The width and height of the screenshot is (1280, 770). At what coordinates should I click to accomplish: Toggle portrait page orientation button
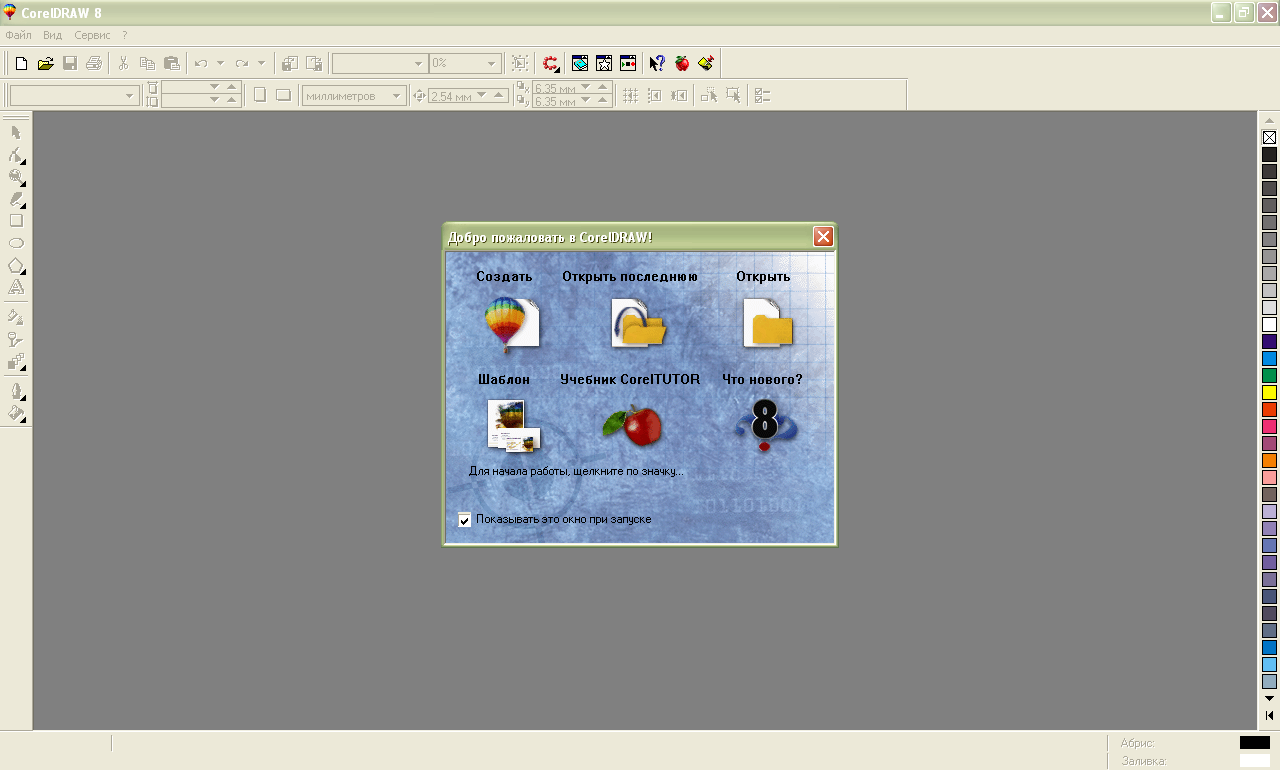tap(259, 95)
